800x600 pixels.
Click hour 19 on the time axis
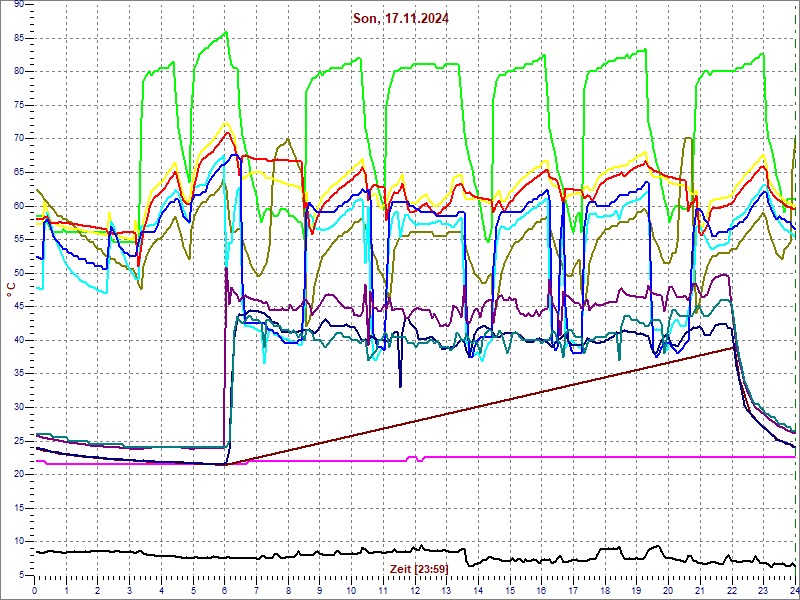pyautogui.click(x=637, y=590)
